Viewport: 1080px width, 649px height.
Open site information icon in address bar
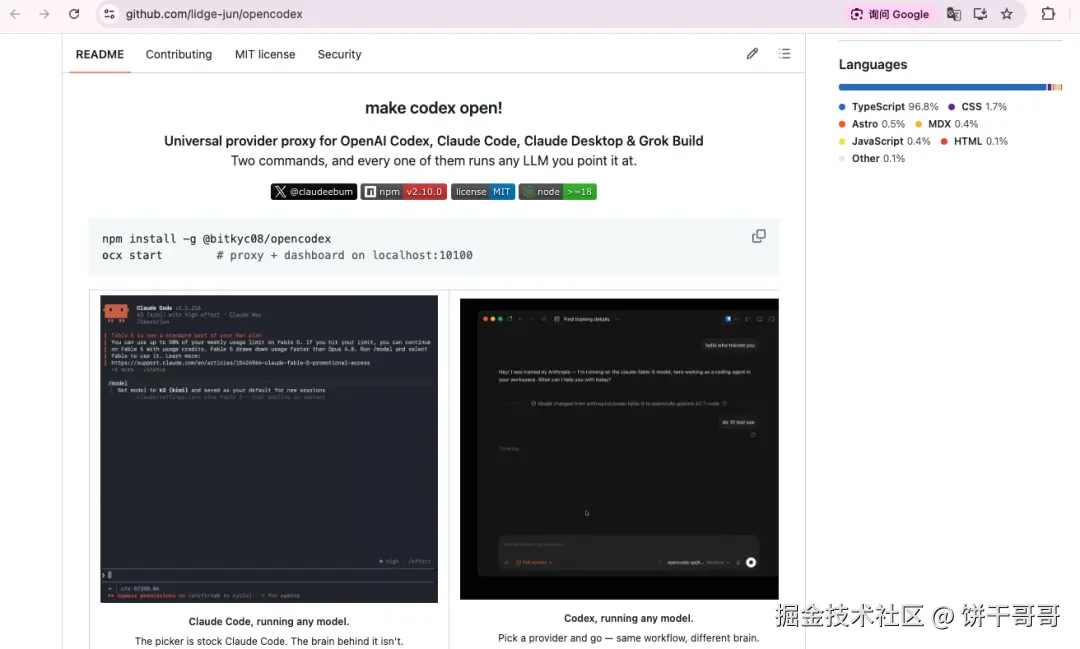[x=109, y=14]
